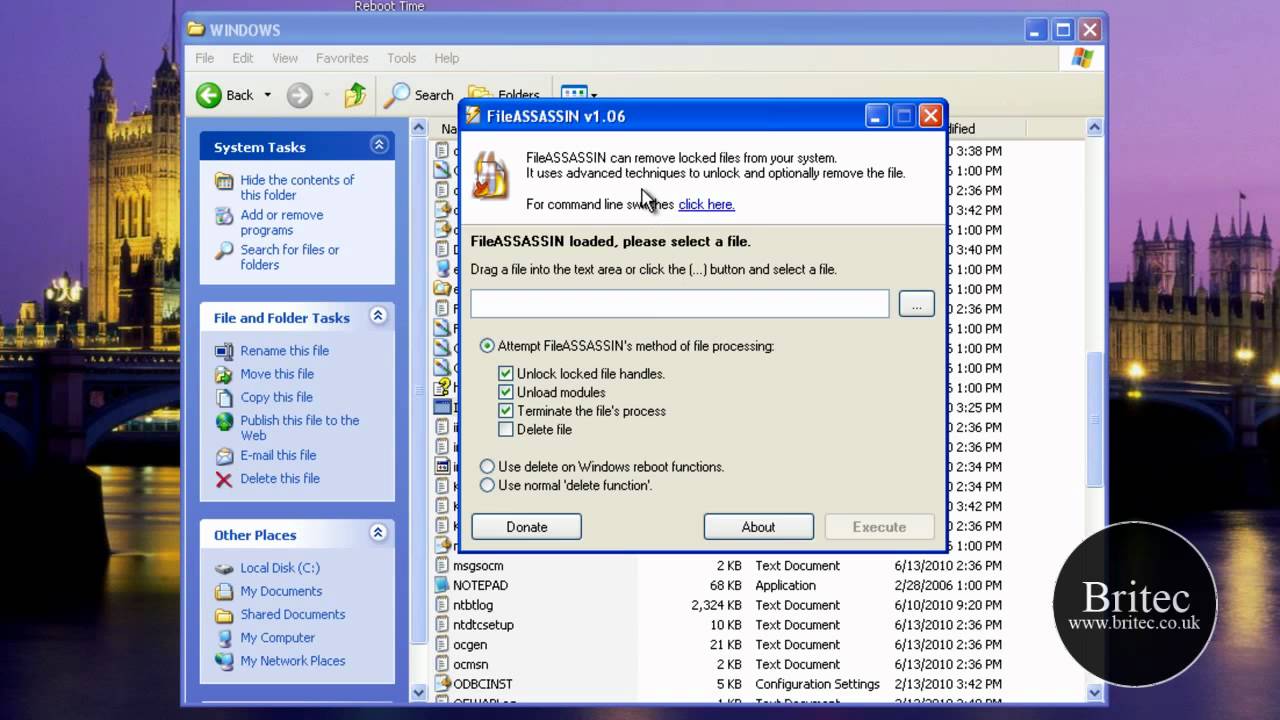Select the ntdtcsetup file name
The image size is (1280, 720).
[x=483, y=625]
